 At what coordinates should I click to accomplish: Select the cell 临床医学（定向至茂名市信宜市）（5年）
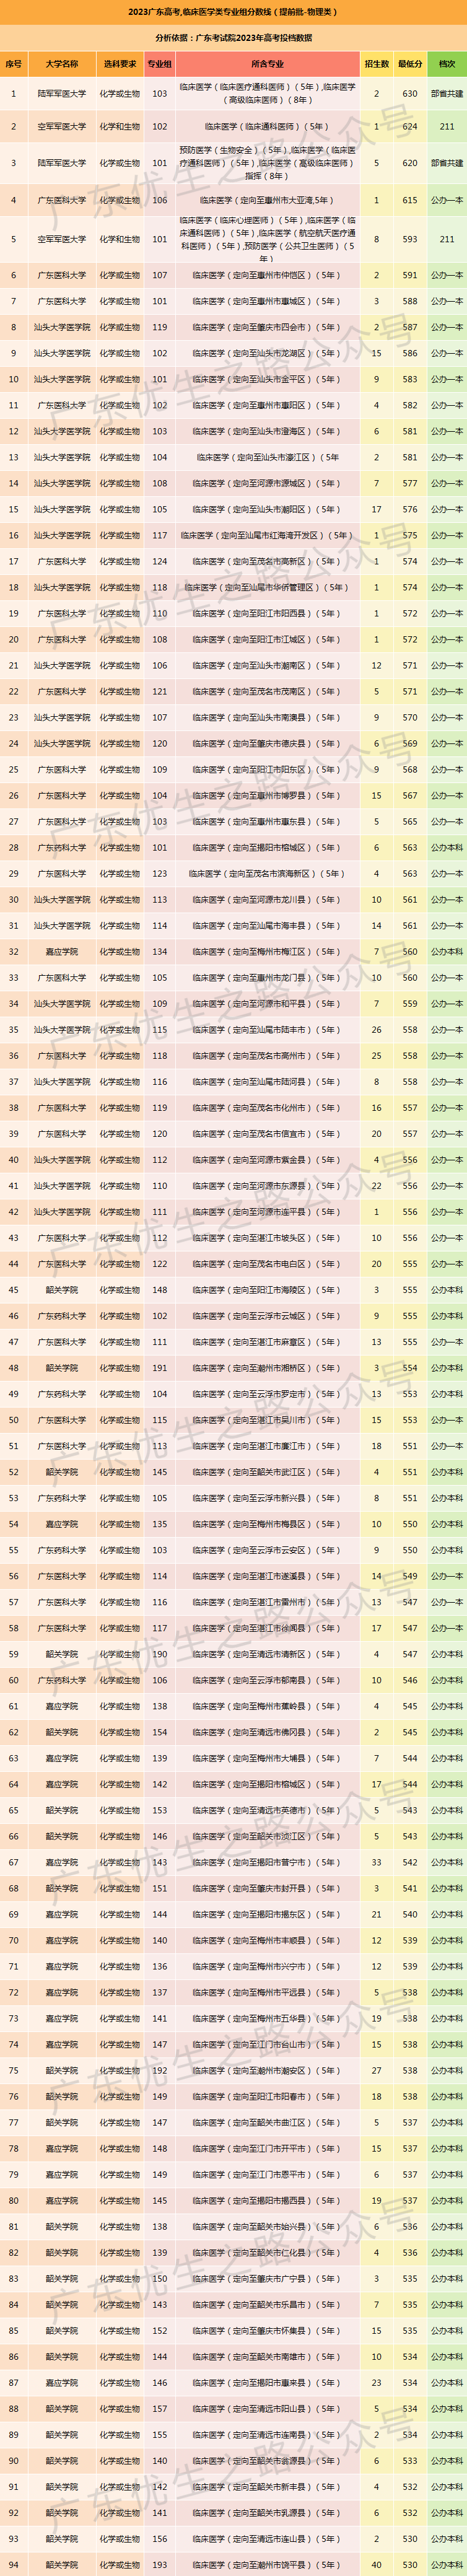point(267,1133)
